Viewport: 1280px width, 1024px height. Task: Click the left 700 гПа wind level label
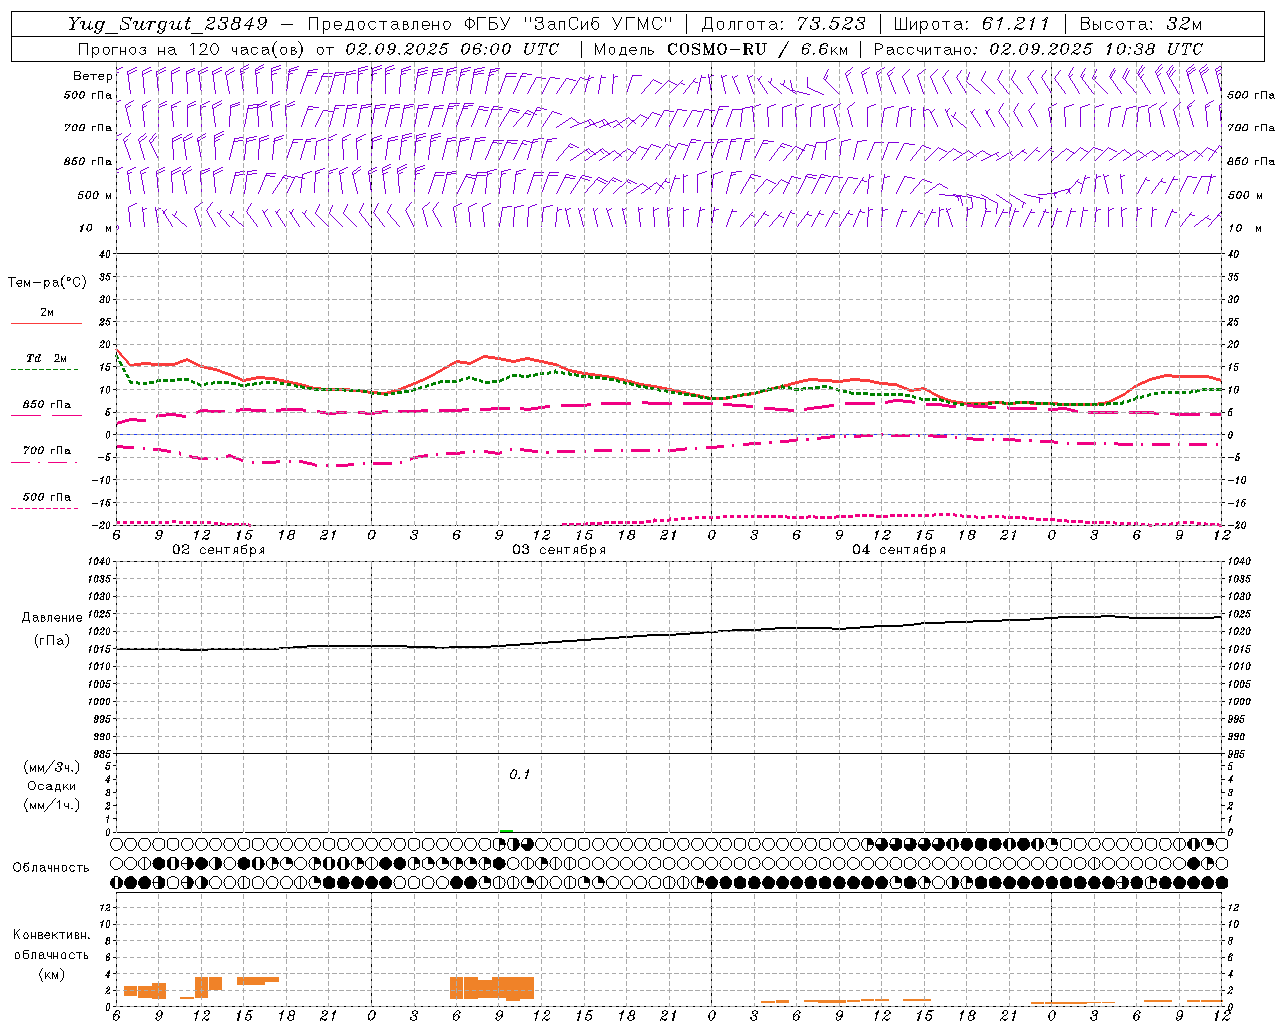pos(88,128)
